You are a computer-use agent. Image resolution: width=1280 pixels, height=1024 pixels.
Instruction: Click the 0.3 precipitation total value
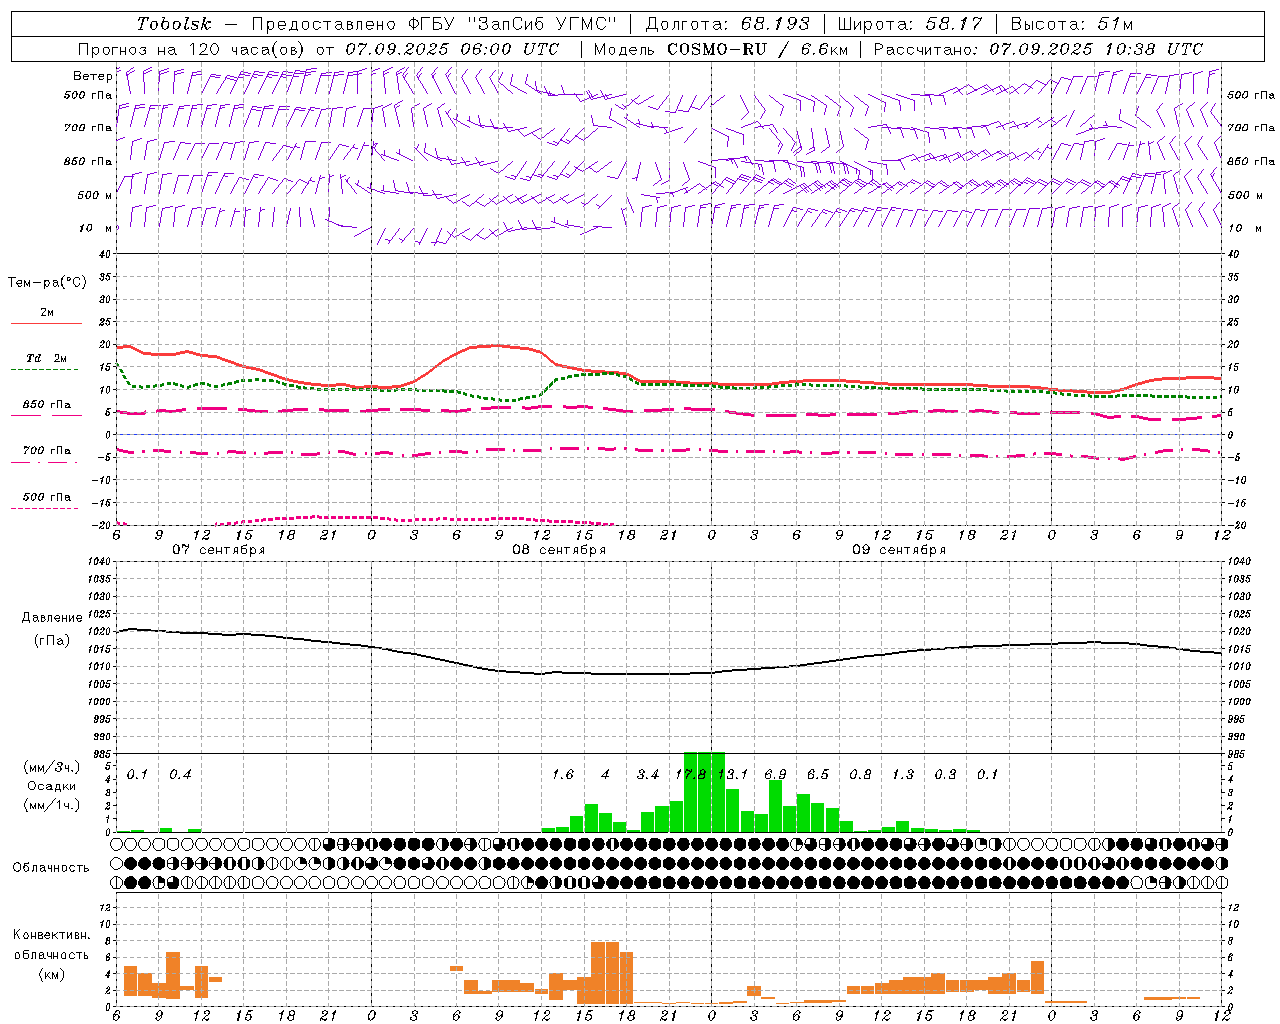(x=945, y=775)
